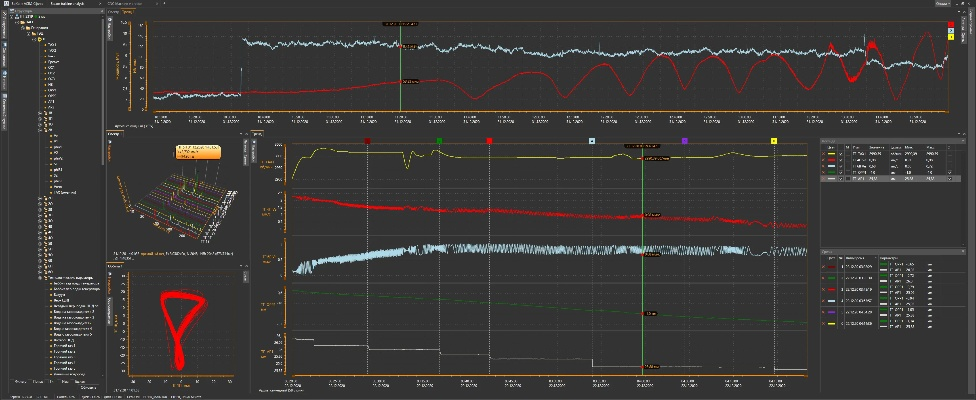Screen dimensions: 976x400
Task: Click the red legend swatch on the upper chart
Action: click(x=948, y=23)
